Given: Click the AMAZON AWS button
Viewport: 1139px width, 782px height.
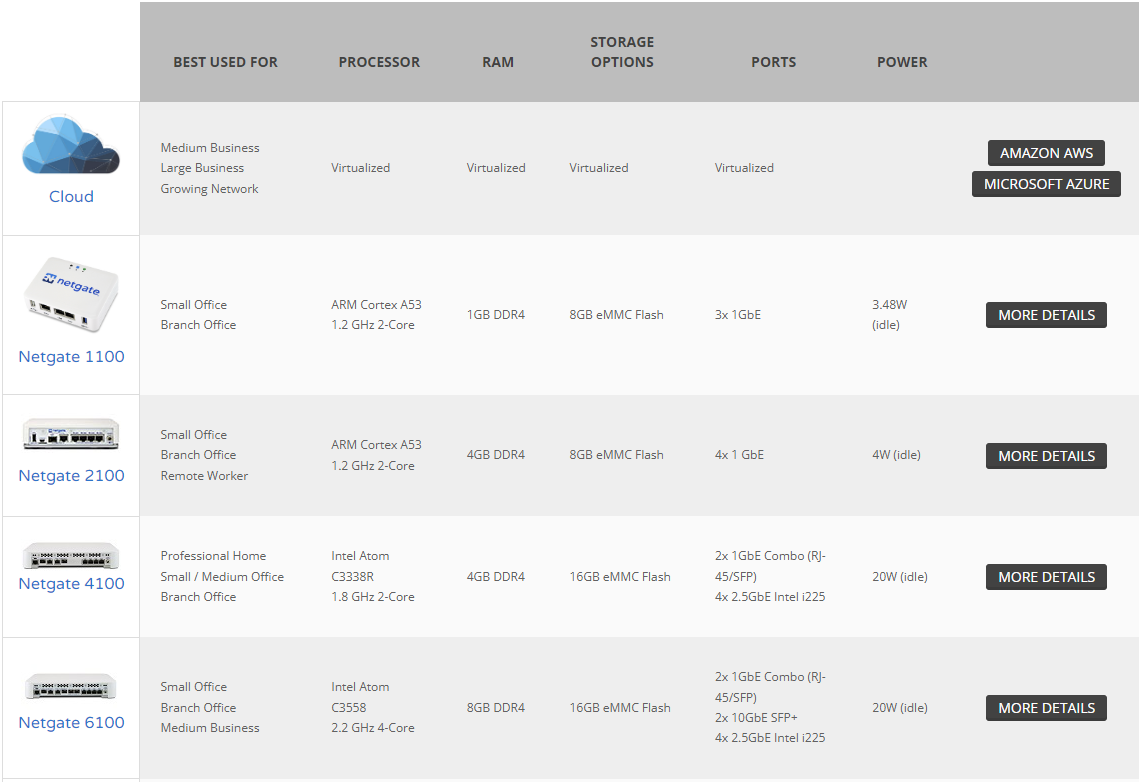Looking at the screenshot, I should pyautogui.click(x=1046, y=153).
